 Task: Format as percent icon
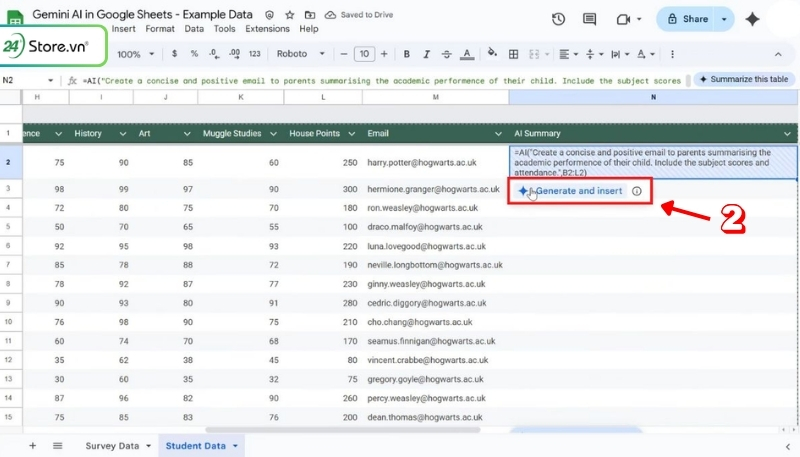194,54
